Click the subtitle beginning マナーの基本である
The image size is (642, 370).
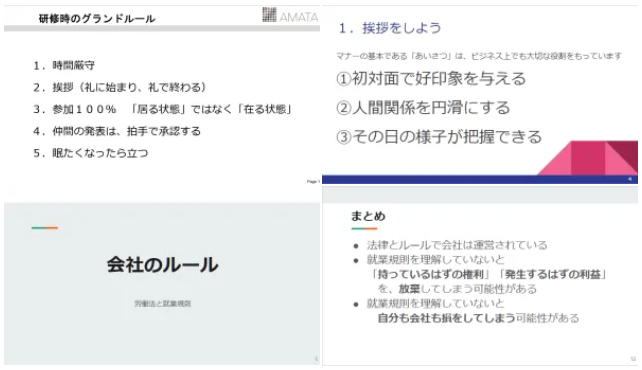click(x=479, y=56)
